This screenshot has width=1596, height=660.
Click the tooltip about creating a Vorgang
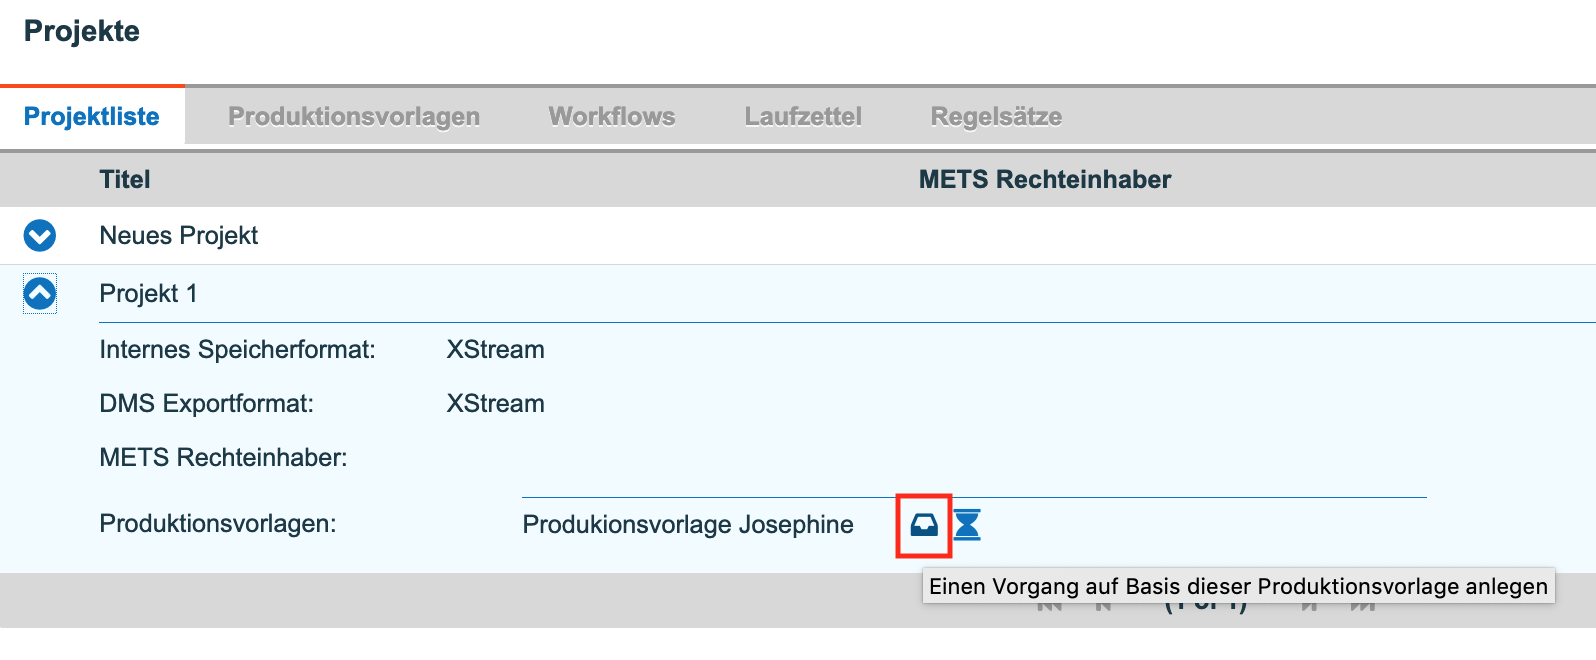pyautogui.click(x=1239, y=586)
